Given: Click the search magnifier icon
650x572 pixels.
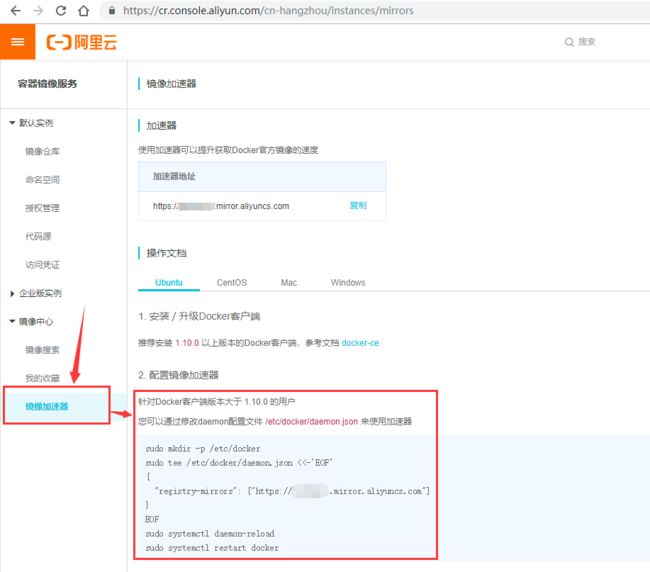Looking at the screenshot, I should click(569, 42).
